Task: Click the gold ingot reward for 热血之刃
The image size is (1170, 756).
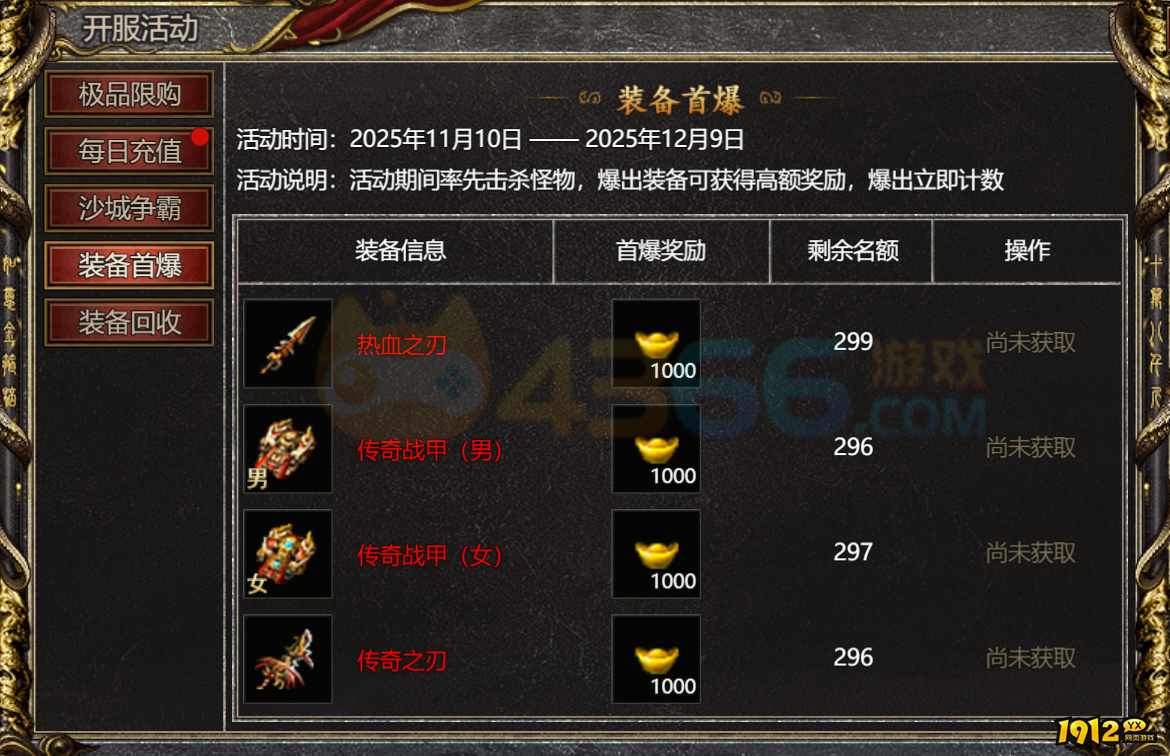Action: (656, 343)
